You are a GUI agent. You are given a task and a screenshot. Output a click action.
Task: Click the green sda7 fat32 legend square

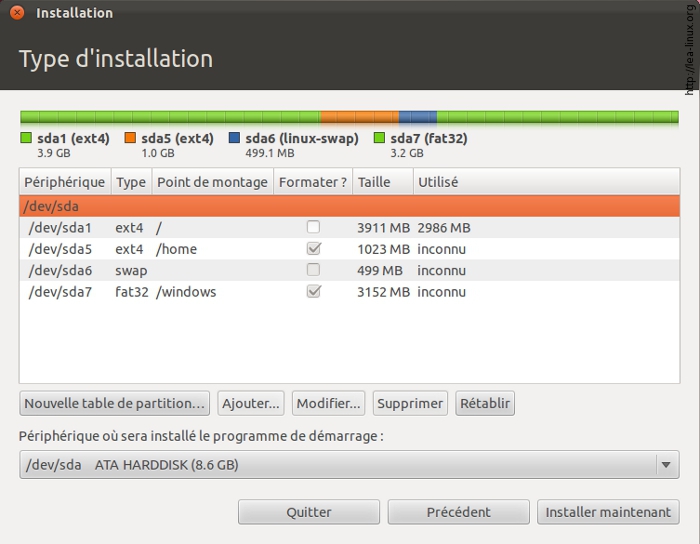point(380,139)
